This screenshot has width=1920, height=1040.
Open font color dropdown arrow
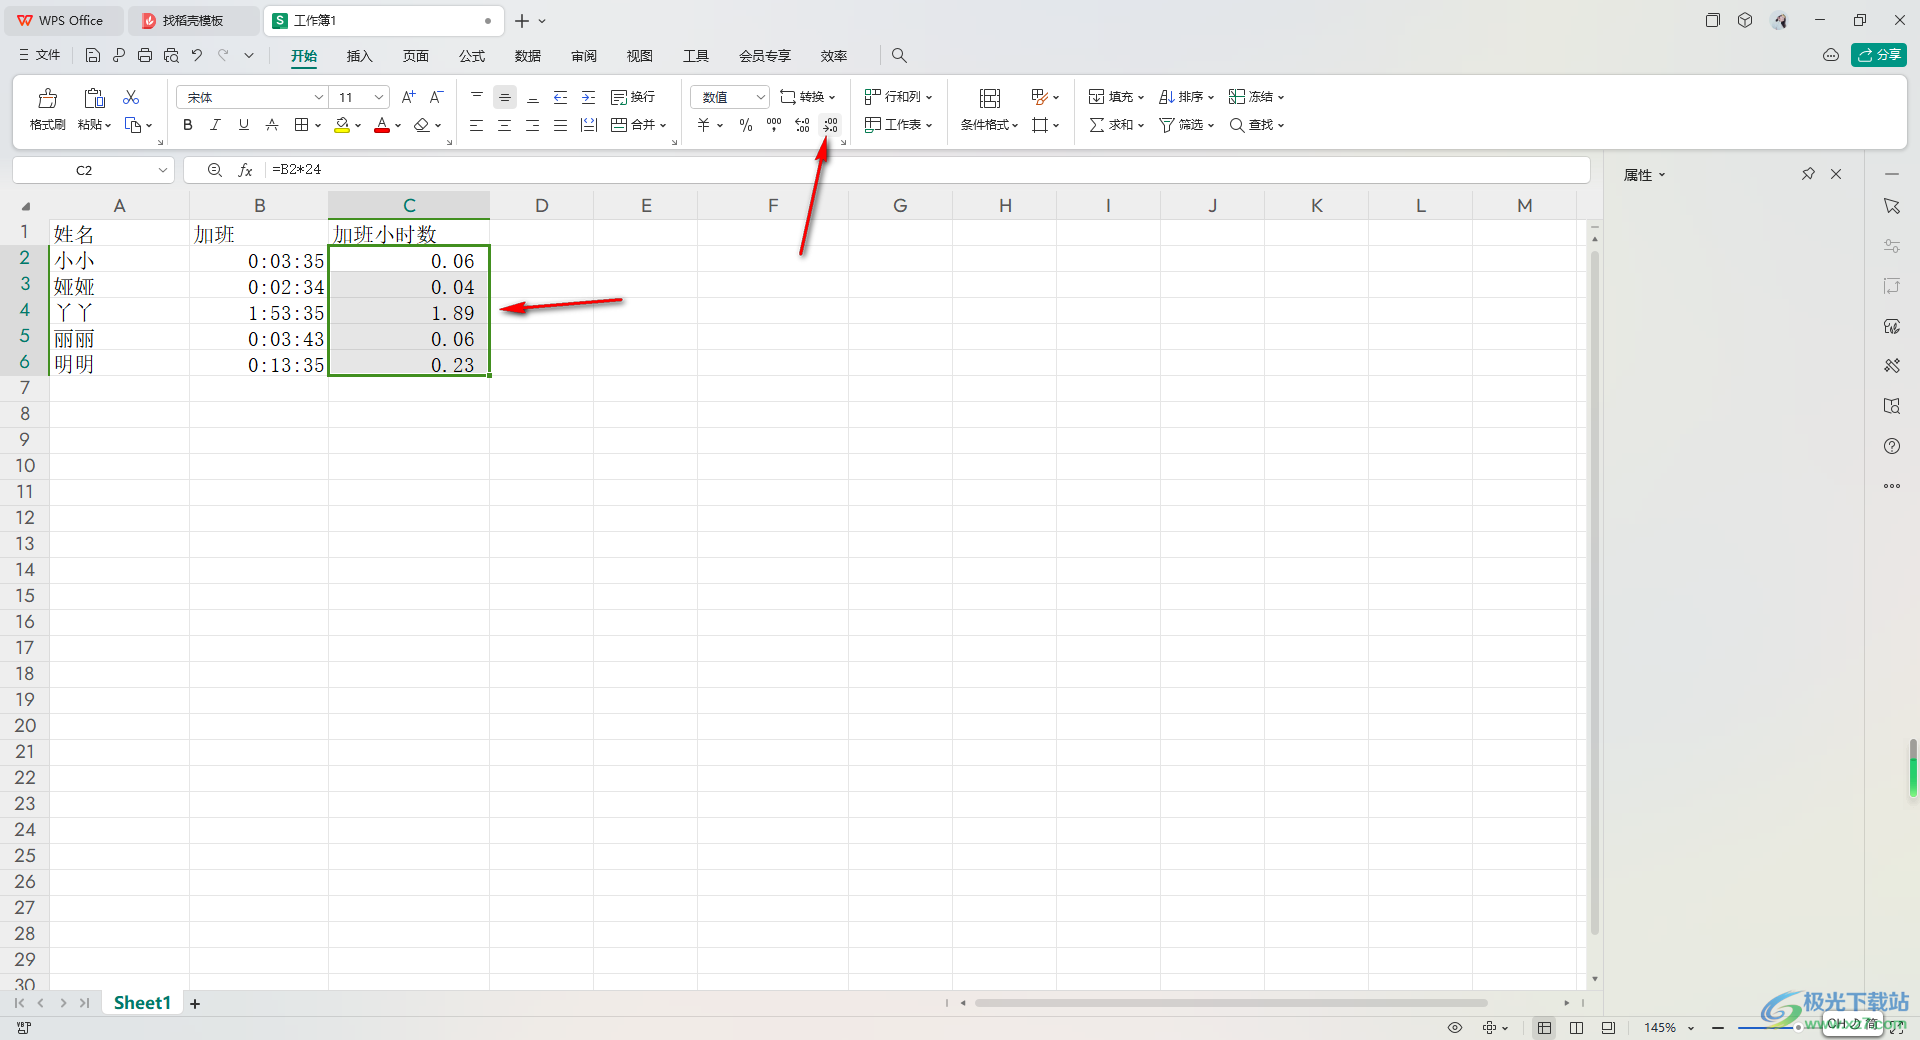[x=398, y=126]
